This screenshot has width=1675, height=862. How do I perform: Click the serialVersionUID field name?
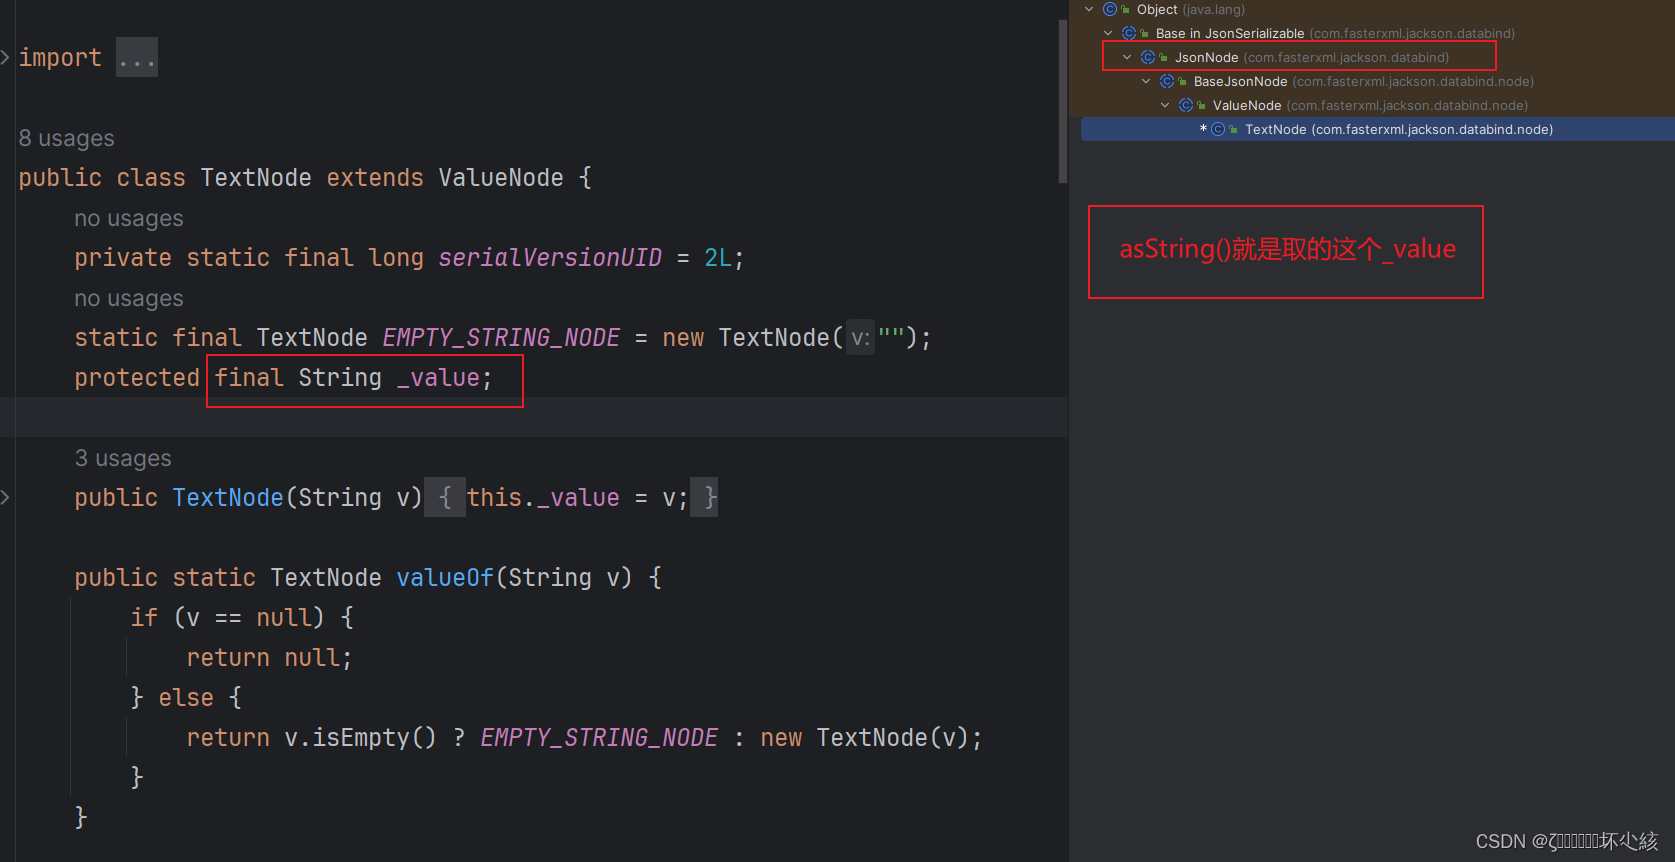tap(550, 258)
